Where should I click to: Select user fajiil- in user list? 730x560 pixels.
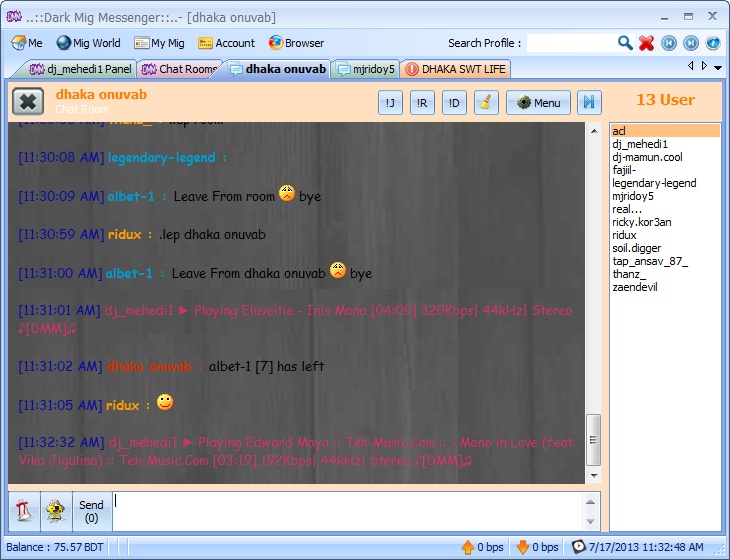[665, 170]
